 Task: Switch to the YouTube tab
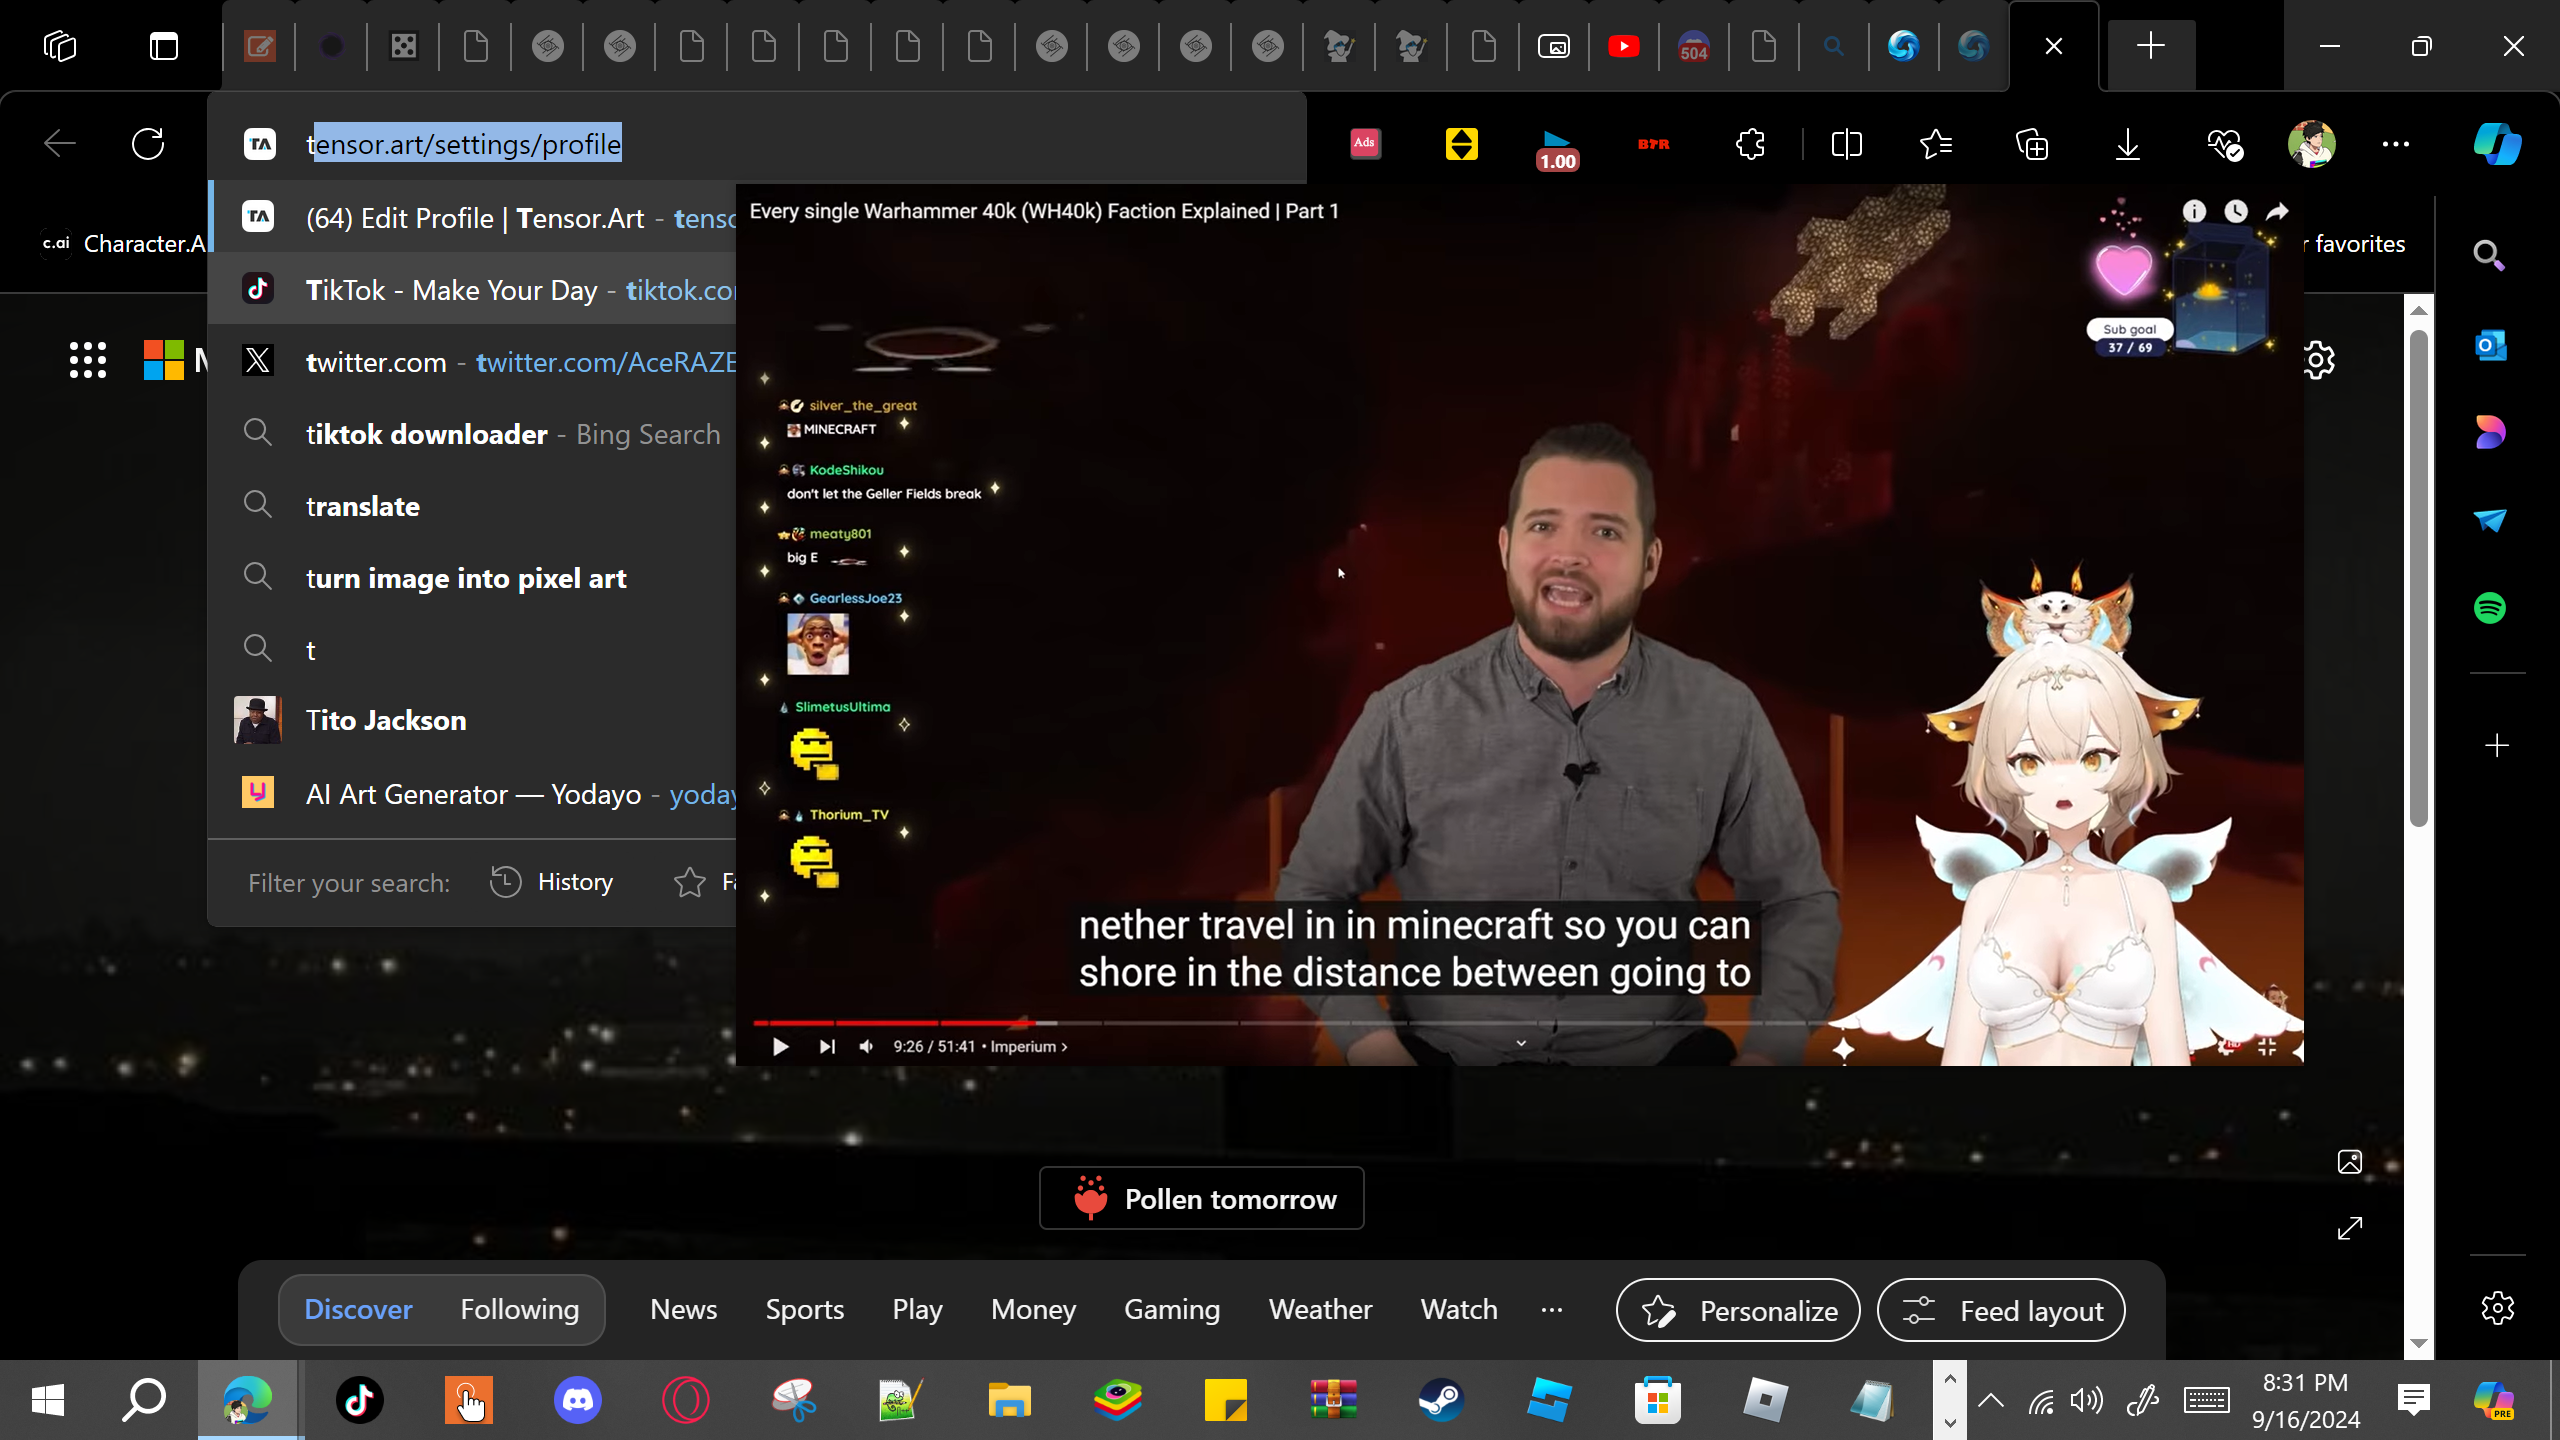[x=1624, y=46]
